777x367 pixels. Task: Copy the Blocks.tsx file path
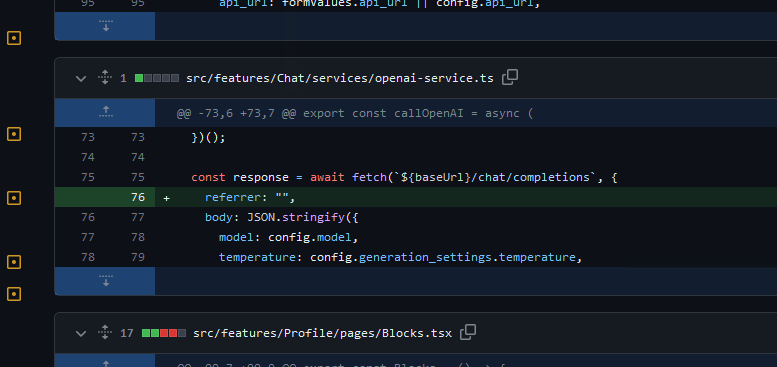(468, 332)
